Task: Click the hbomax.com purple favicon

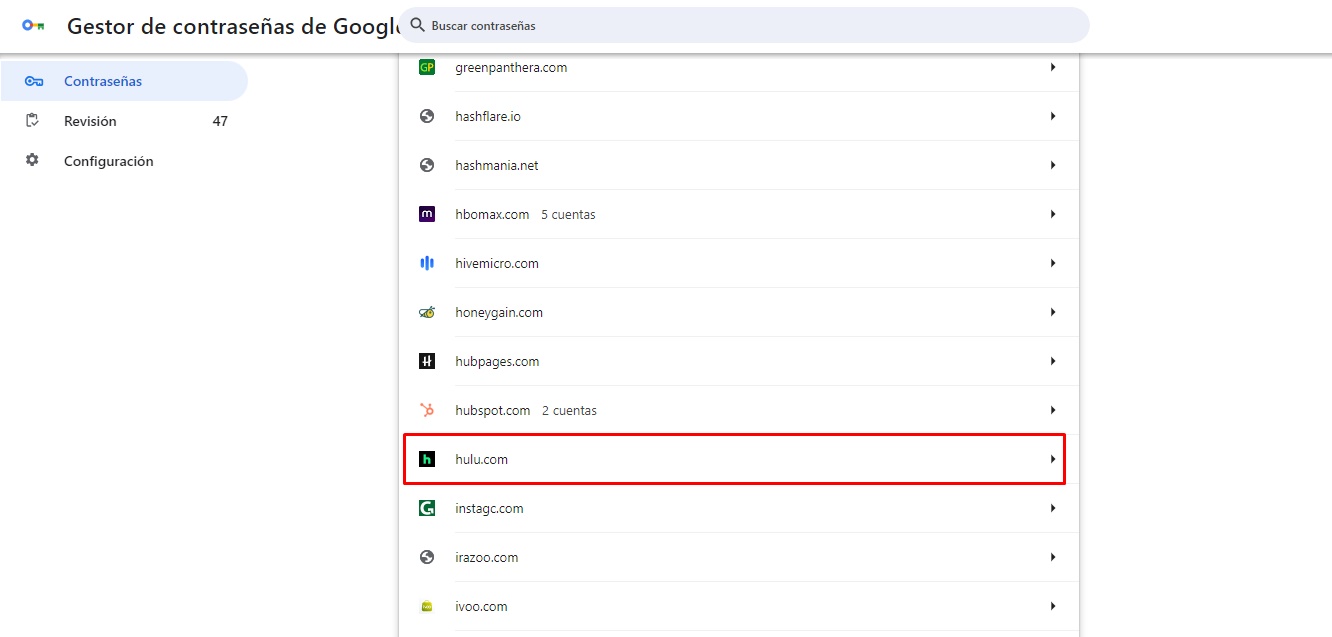Action: (427, 214)
